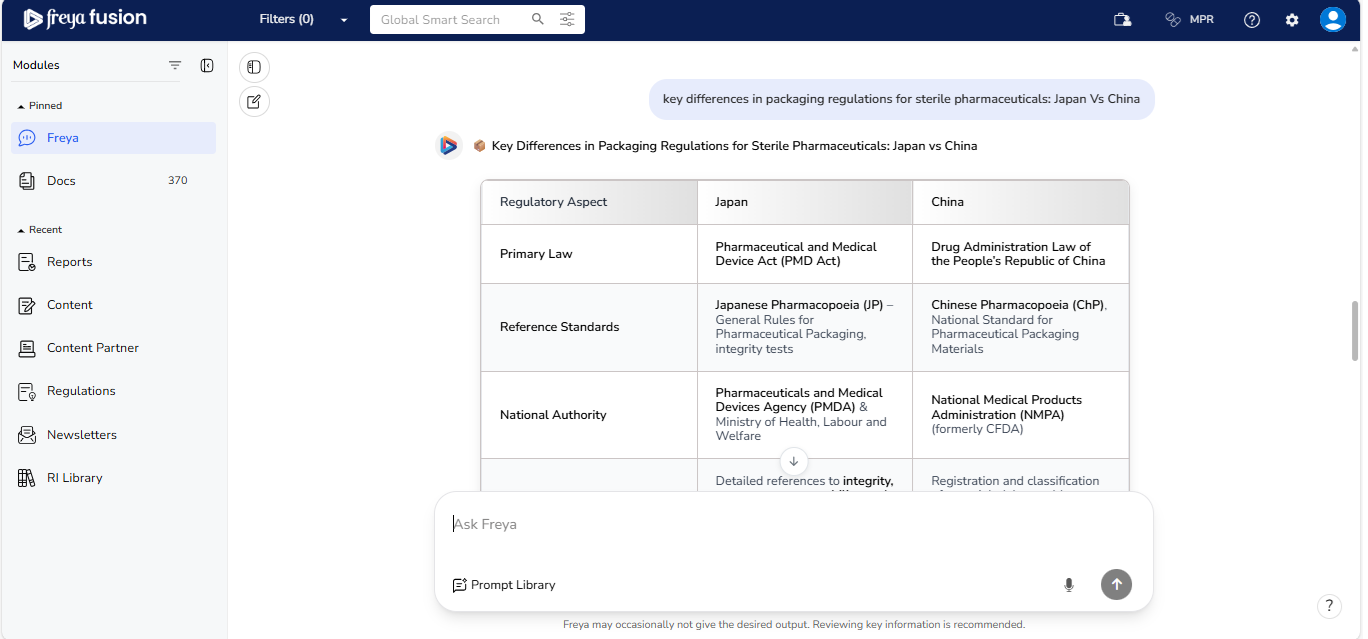Open the Regulations module

(x=81, y=391)
